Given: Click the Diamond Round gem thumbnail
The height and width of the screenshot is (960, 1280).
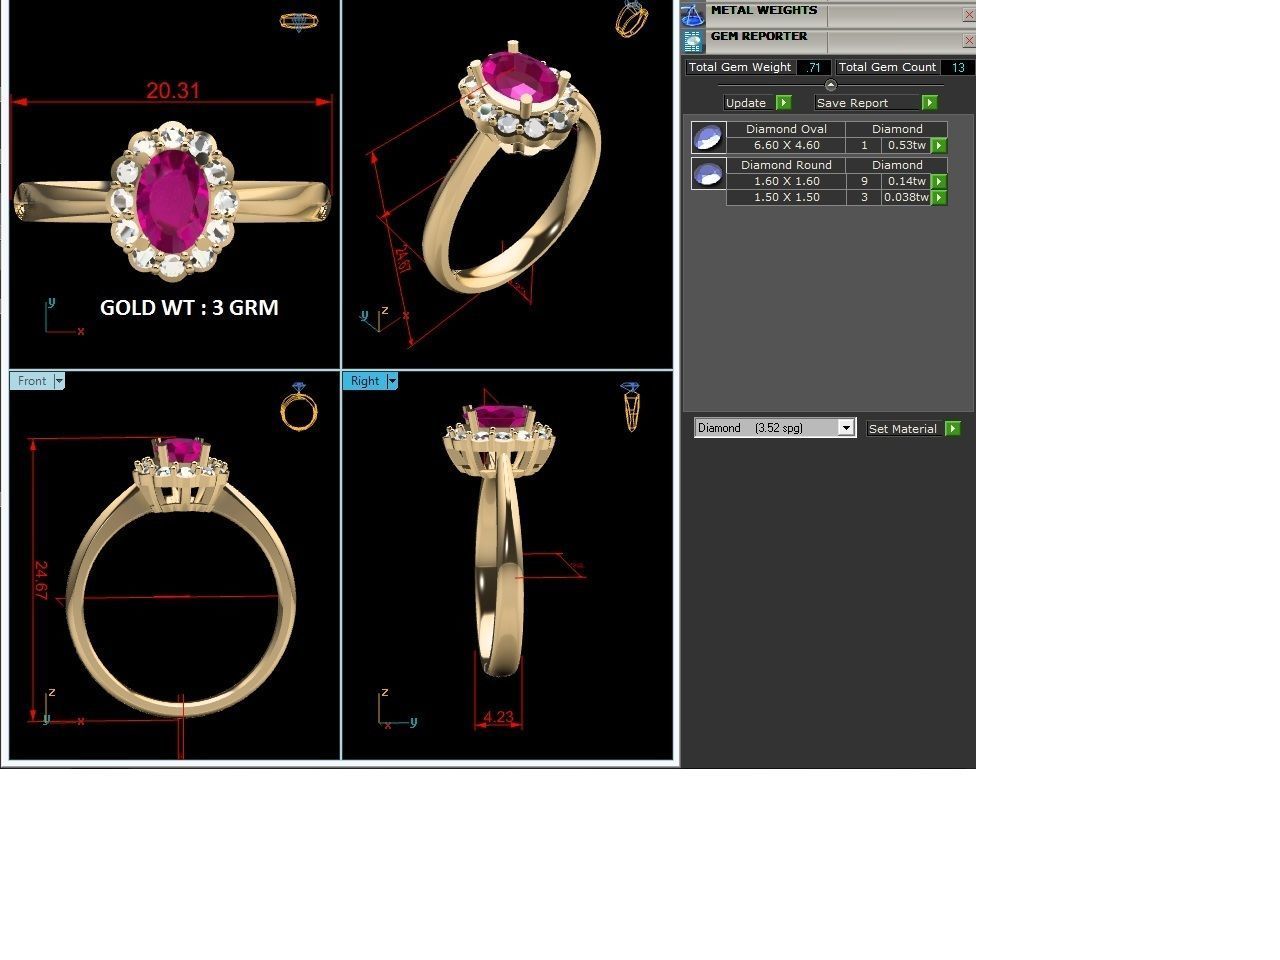Looking at the screenshot, I should pyautogui.click(x=708, y=173).
